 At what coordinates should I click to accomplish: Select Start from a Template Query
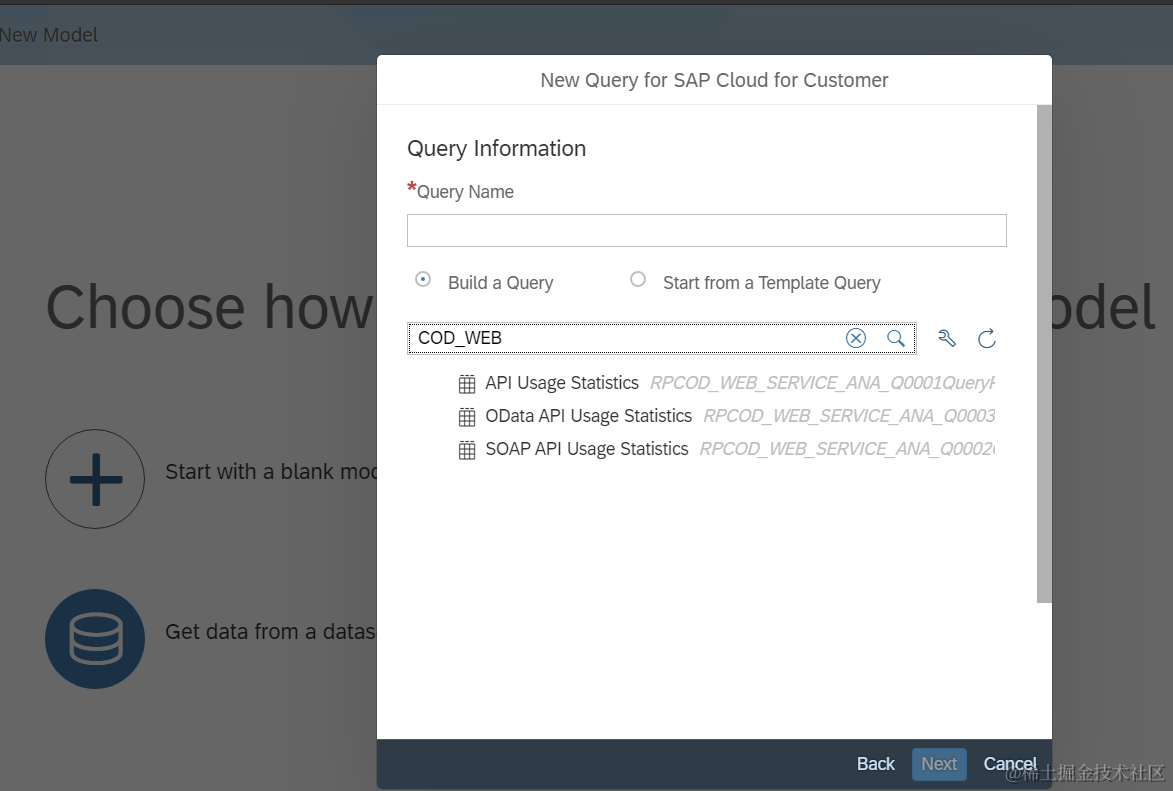[638, 280]
